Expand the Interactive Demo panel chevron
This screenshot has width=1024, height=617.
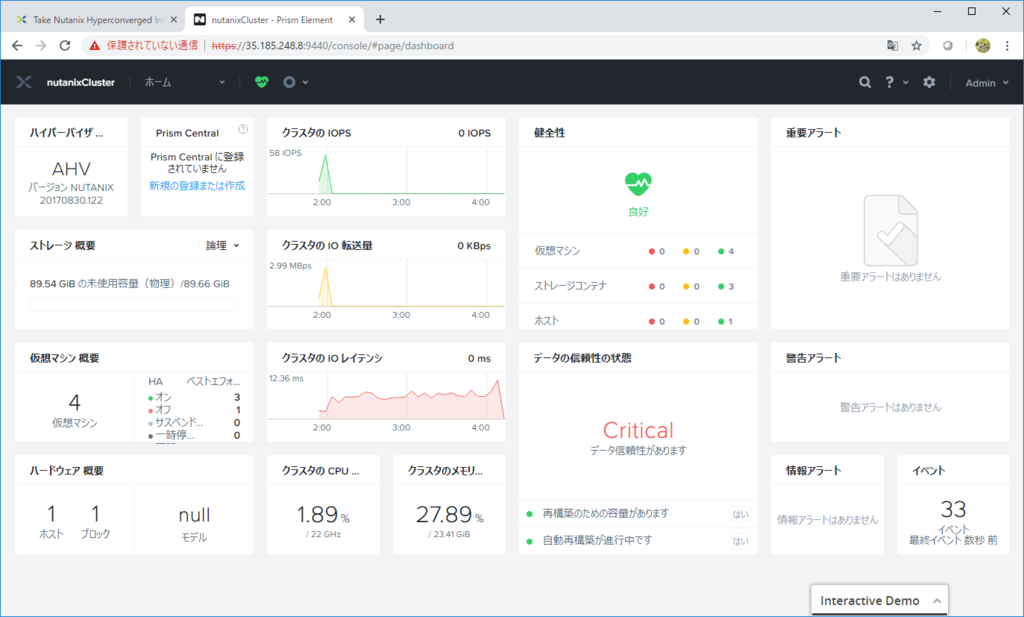click(x=936, y=601)
